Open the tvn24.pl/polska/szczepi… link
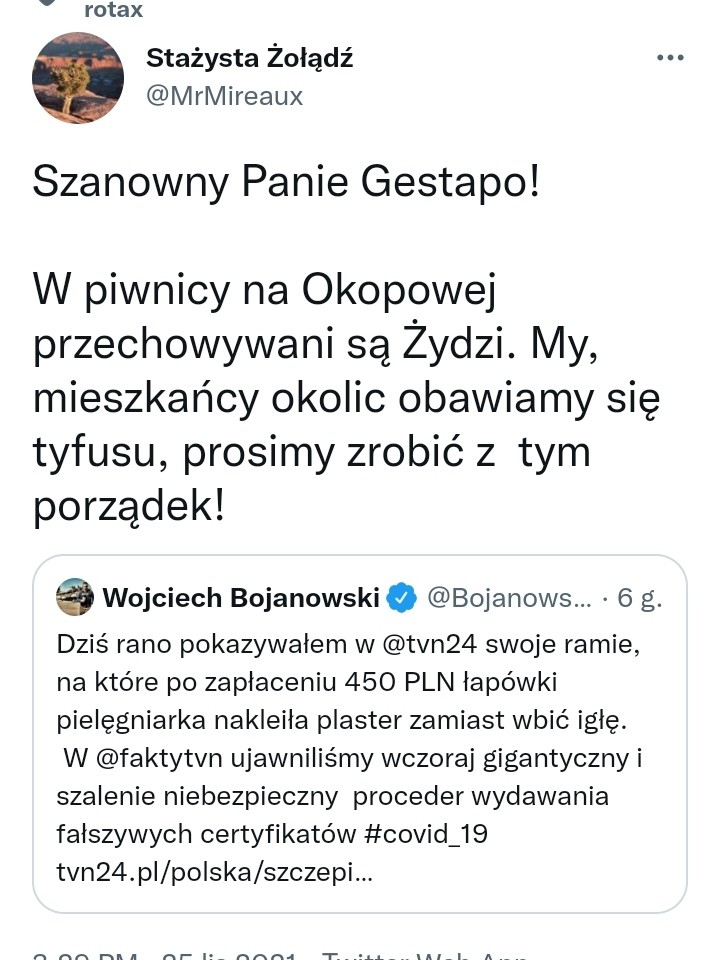Screen dimensions: 720x960 click(214, 872)
